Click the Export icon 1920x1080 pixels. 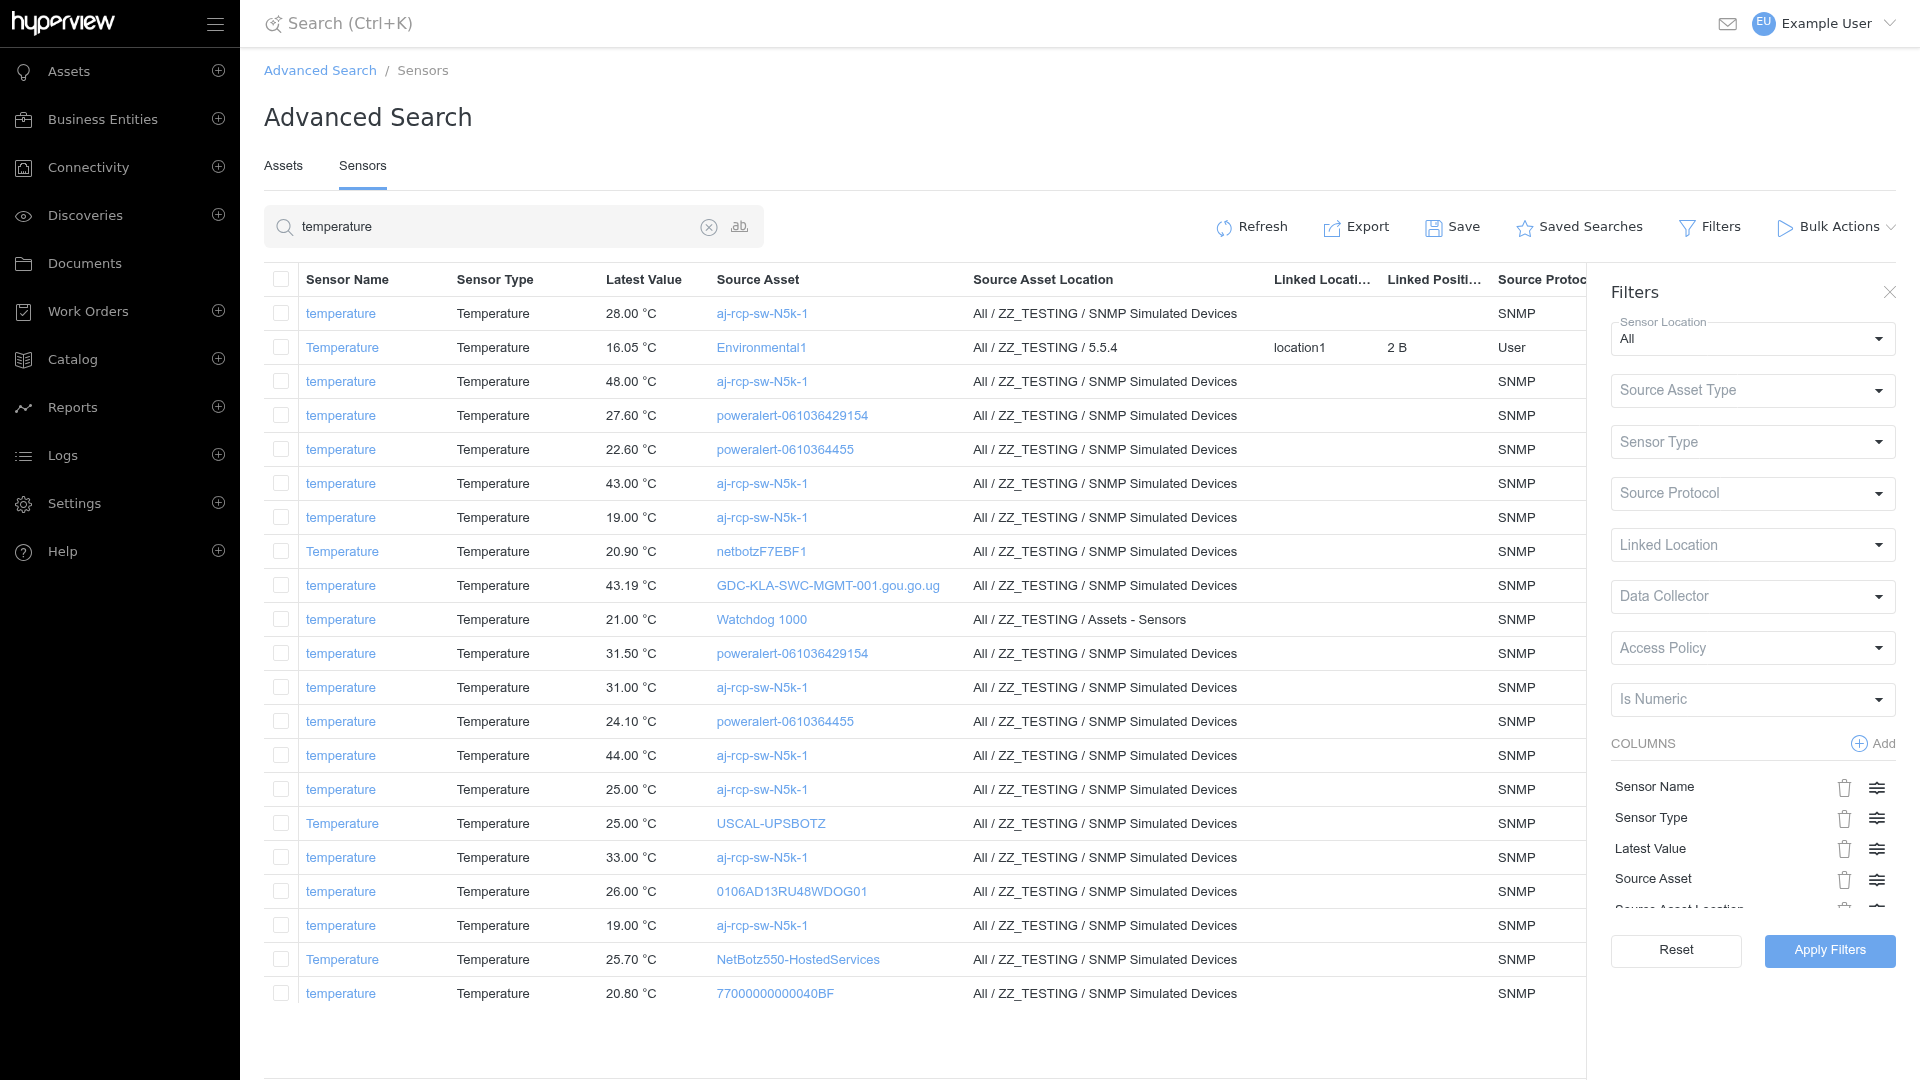[x=1332, y=228]
